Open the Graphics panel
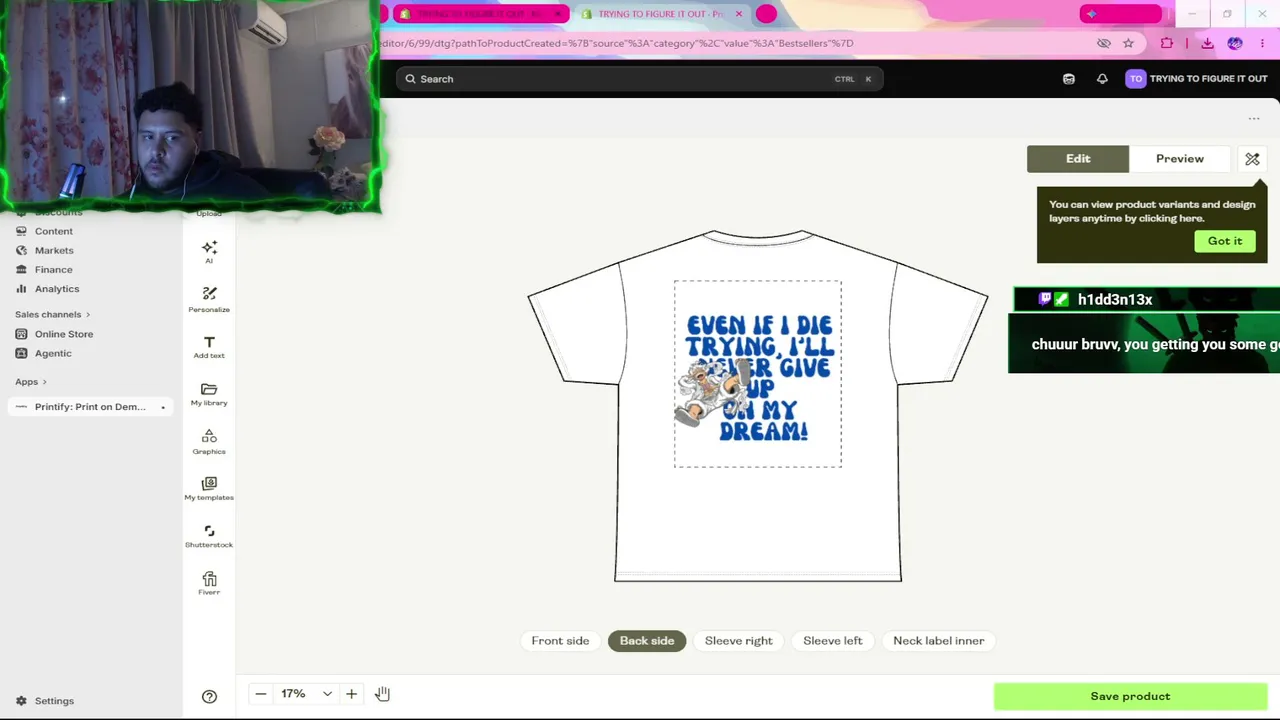This screenshot has width=1280, height=720. tap(209, 441)
